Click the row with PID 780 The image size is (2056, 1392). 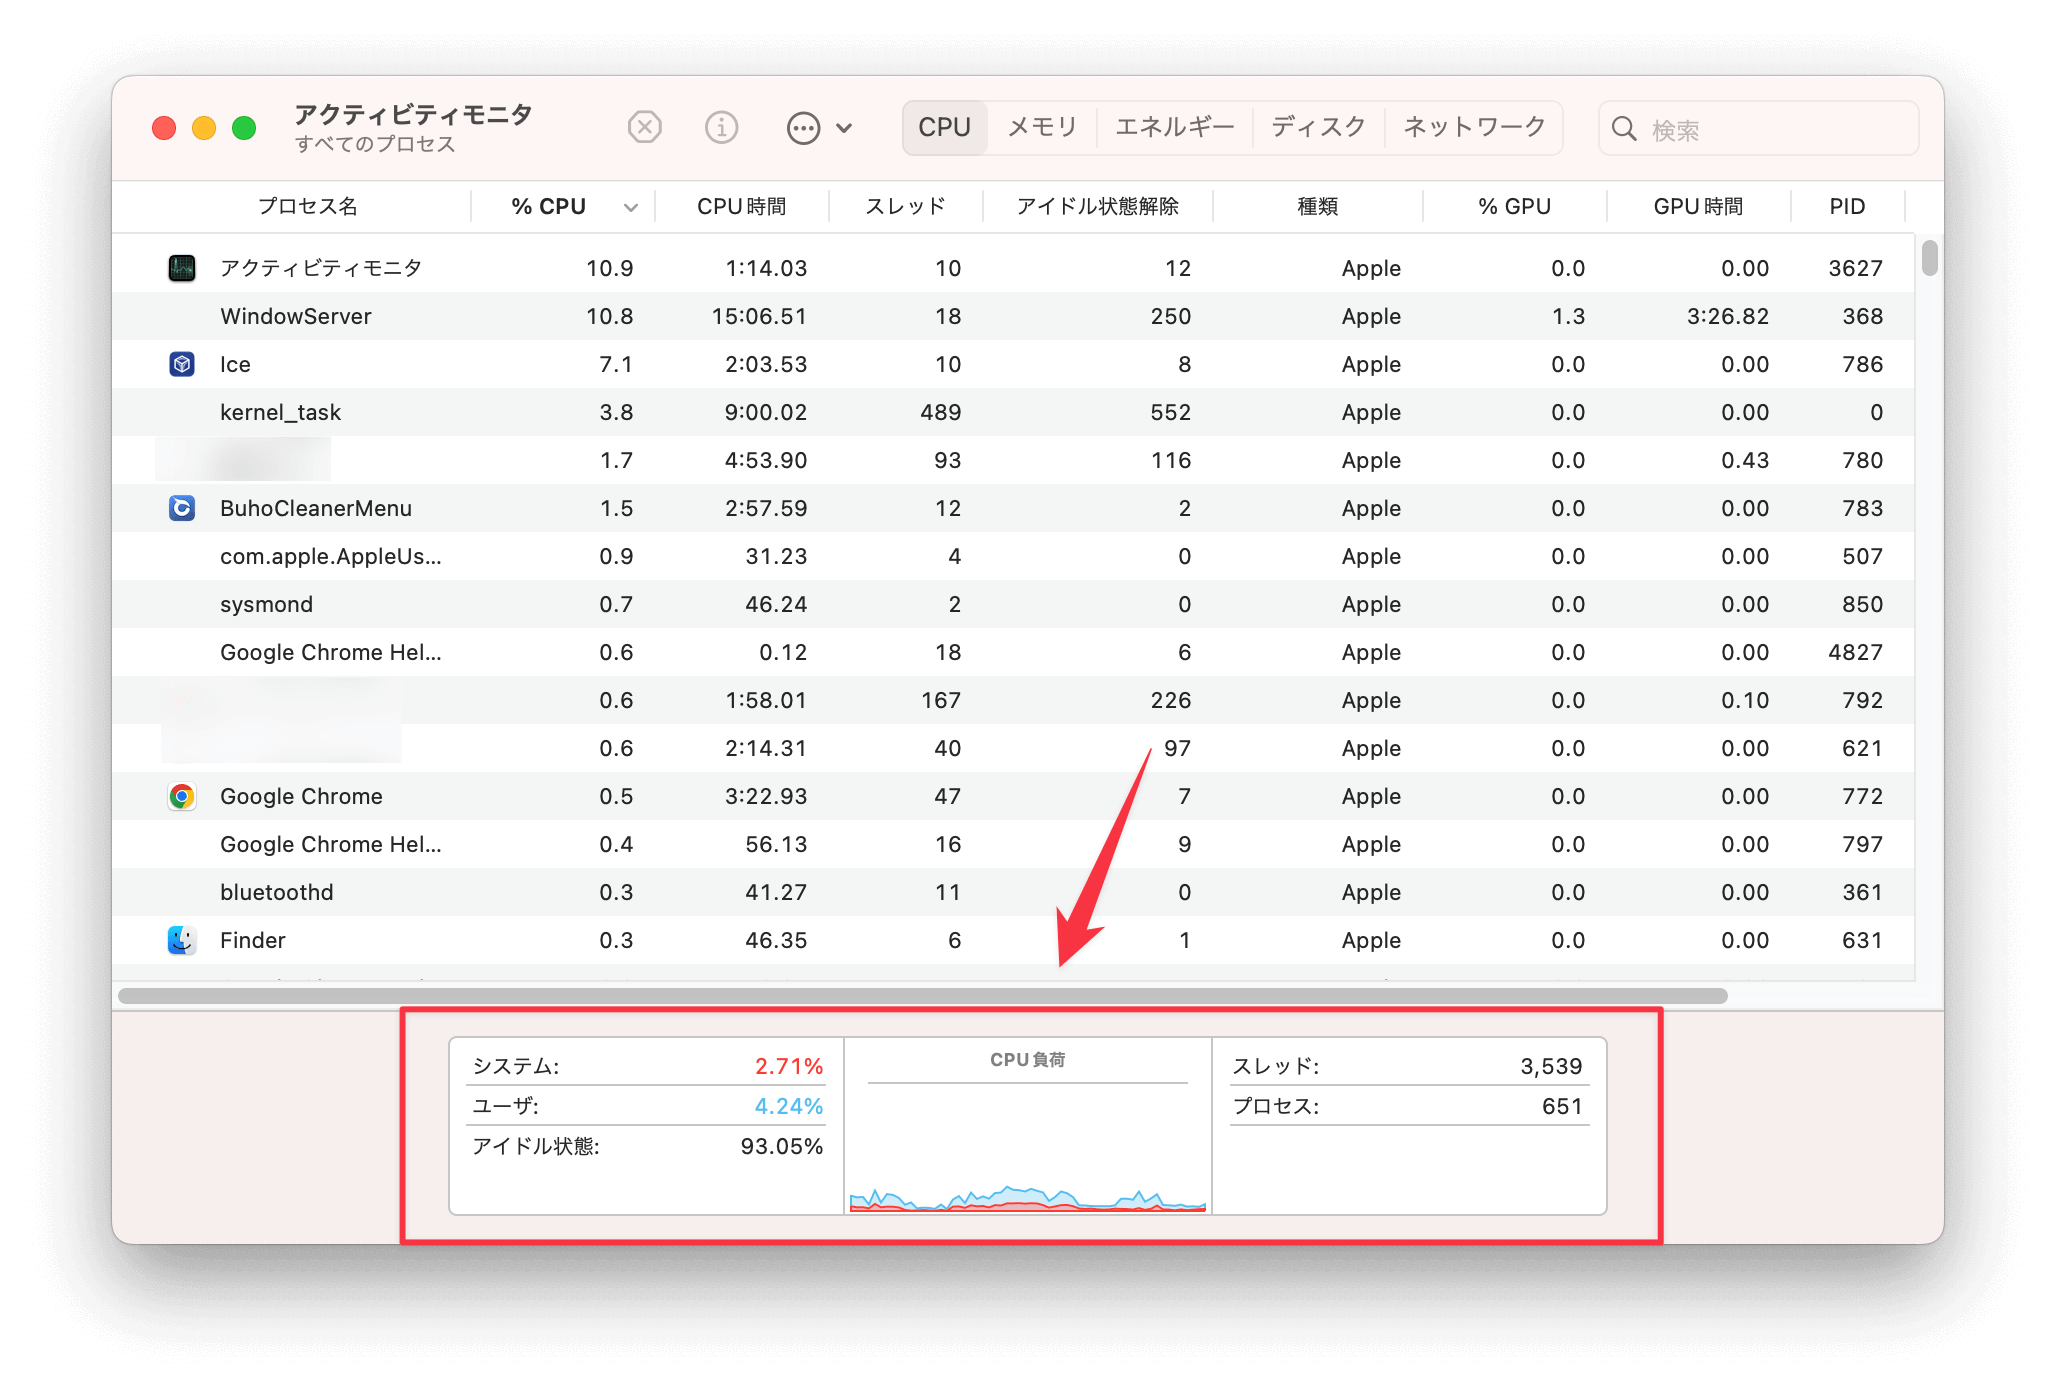[1013, 460]
